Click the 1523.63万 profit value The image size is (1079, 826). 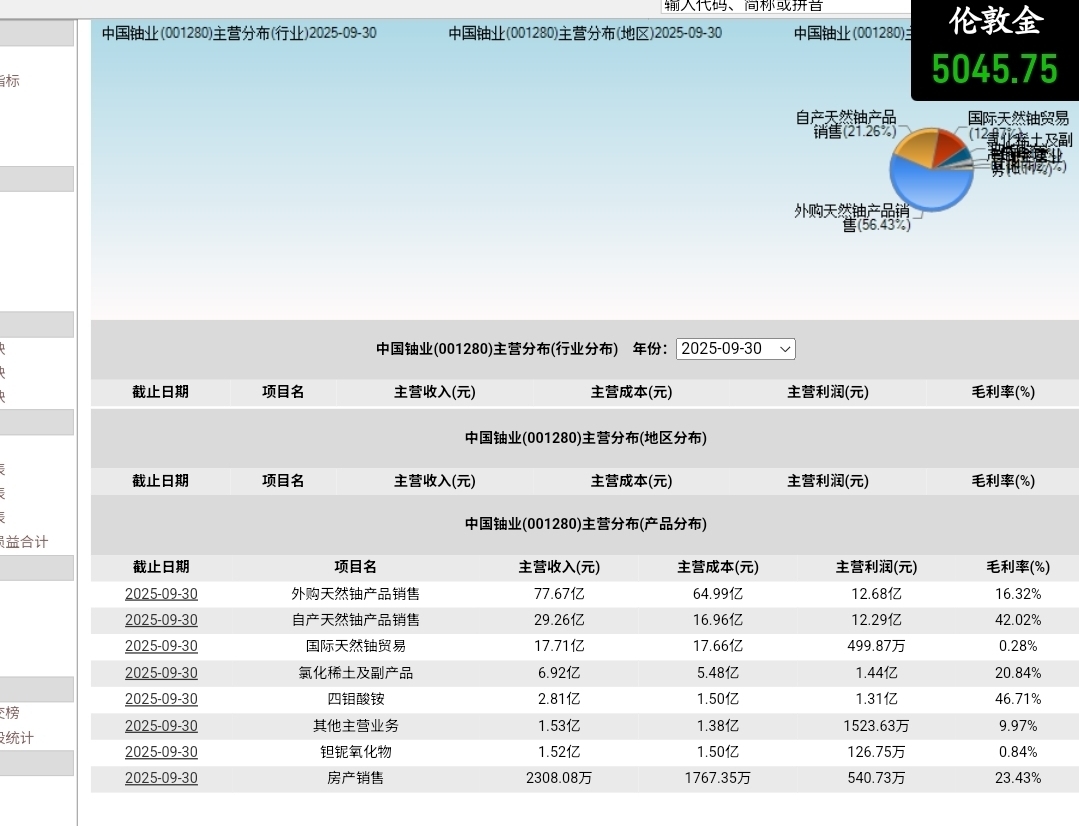click(x=876, y=726)
